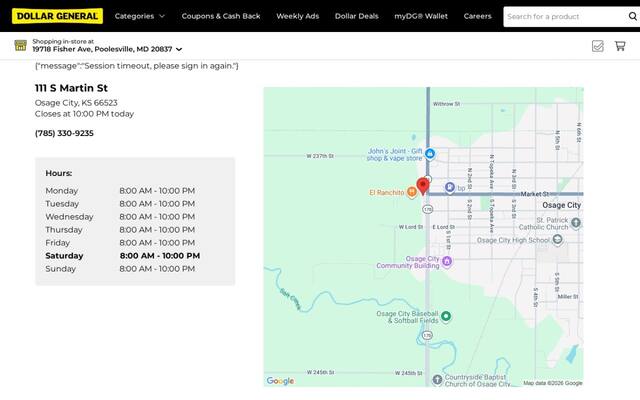Open Weekly Ads page
640x400 pixels.
[298, 16]
